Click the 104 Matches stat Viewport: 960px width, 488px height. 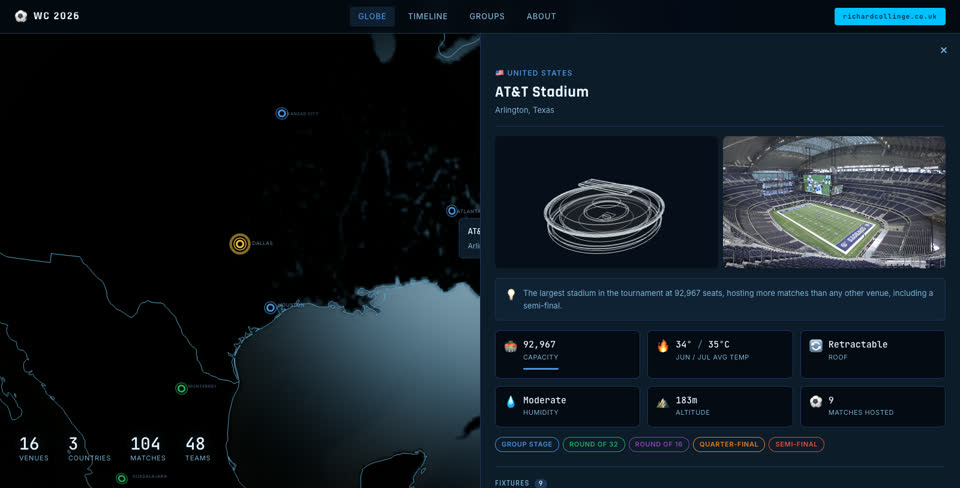tap(148, 448)
